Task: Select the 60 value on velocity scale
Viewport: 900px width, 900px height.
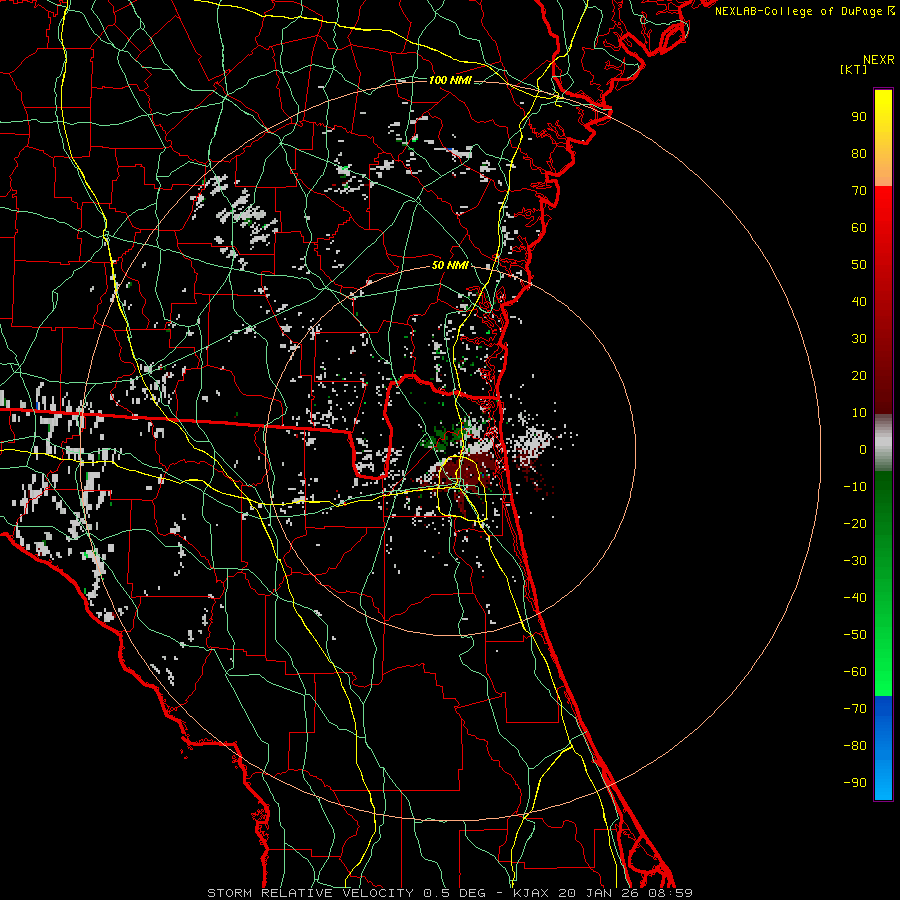Action: [859, 228]
